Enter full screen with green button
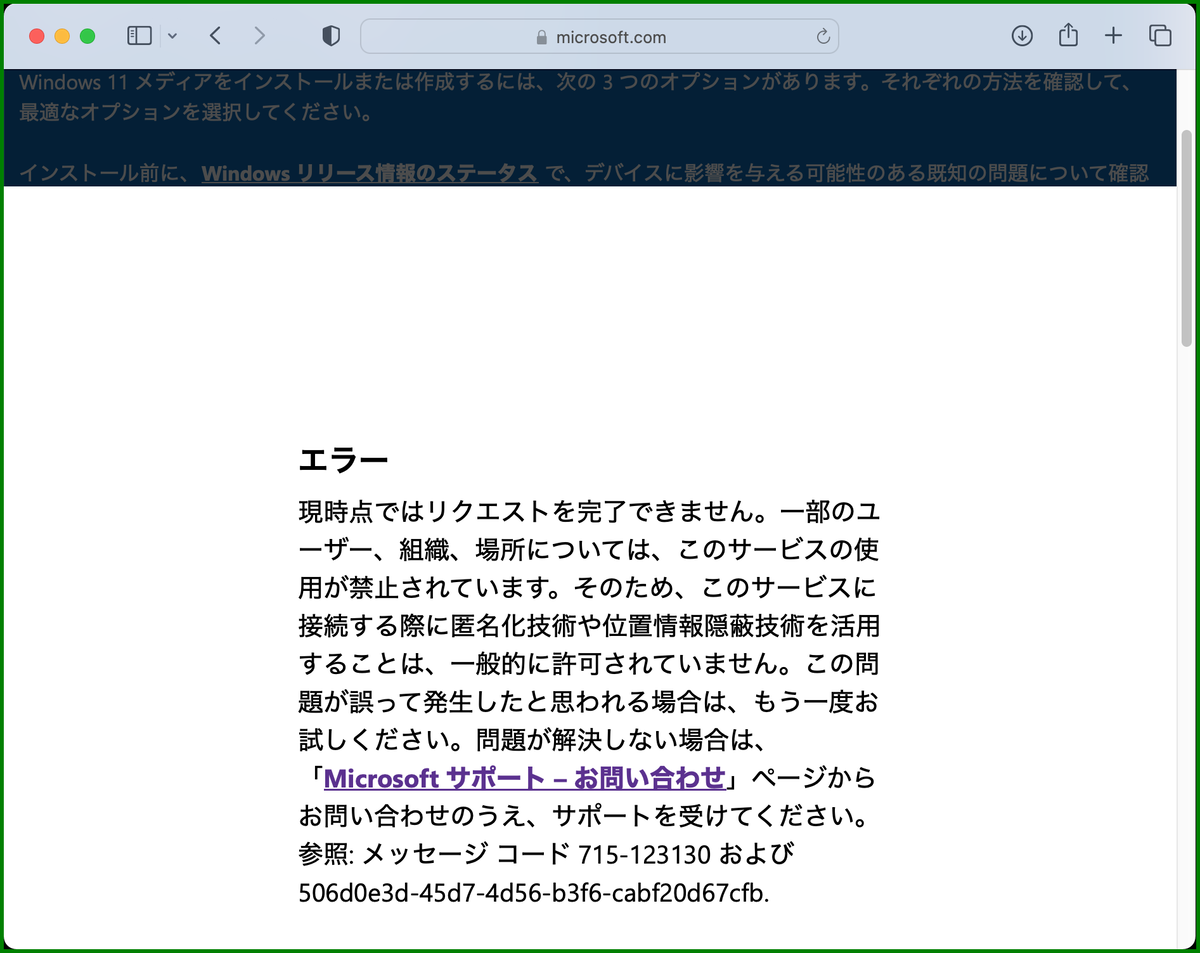Viewport: 1200px width, 953px height. 87,36
